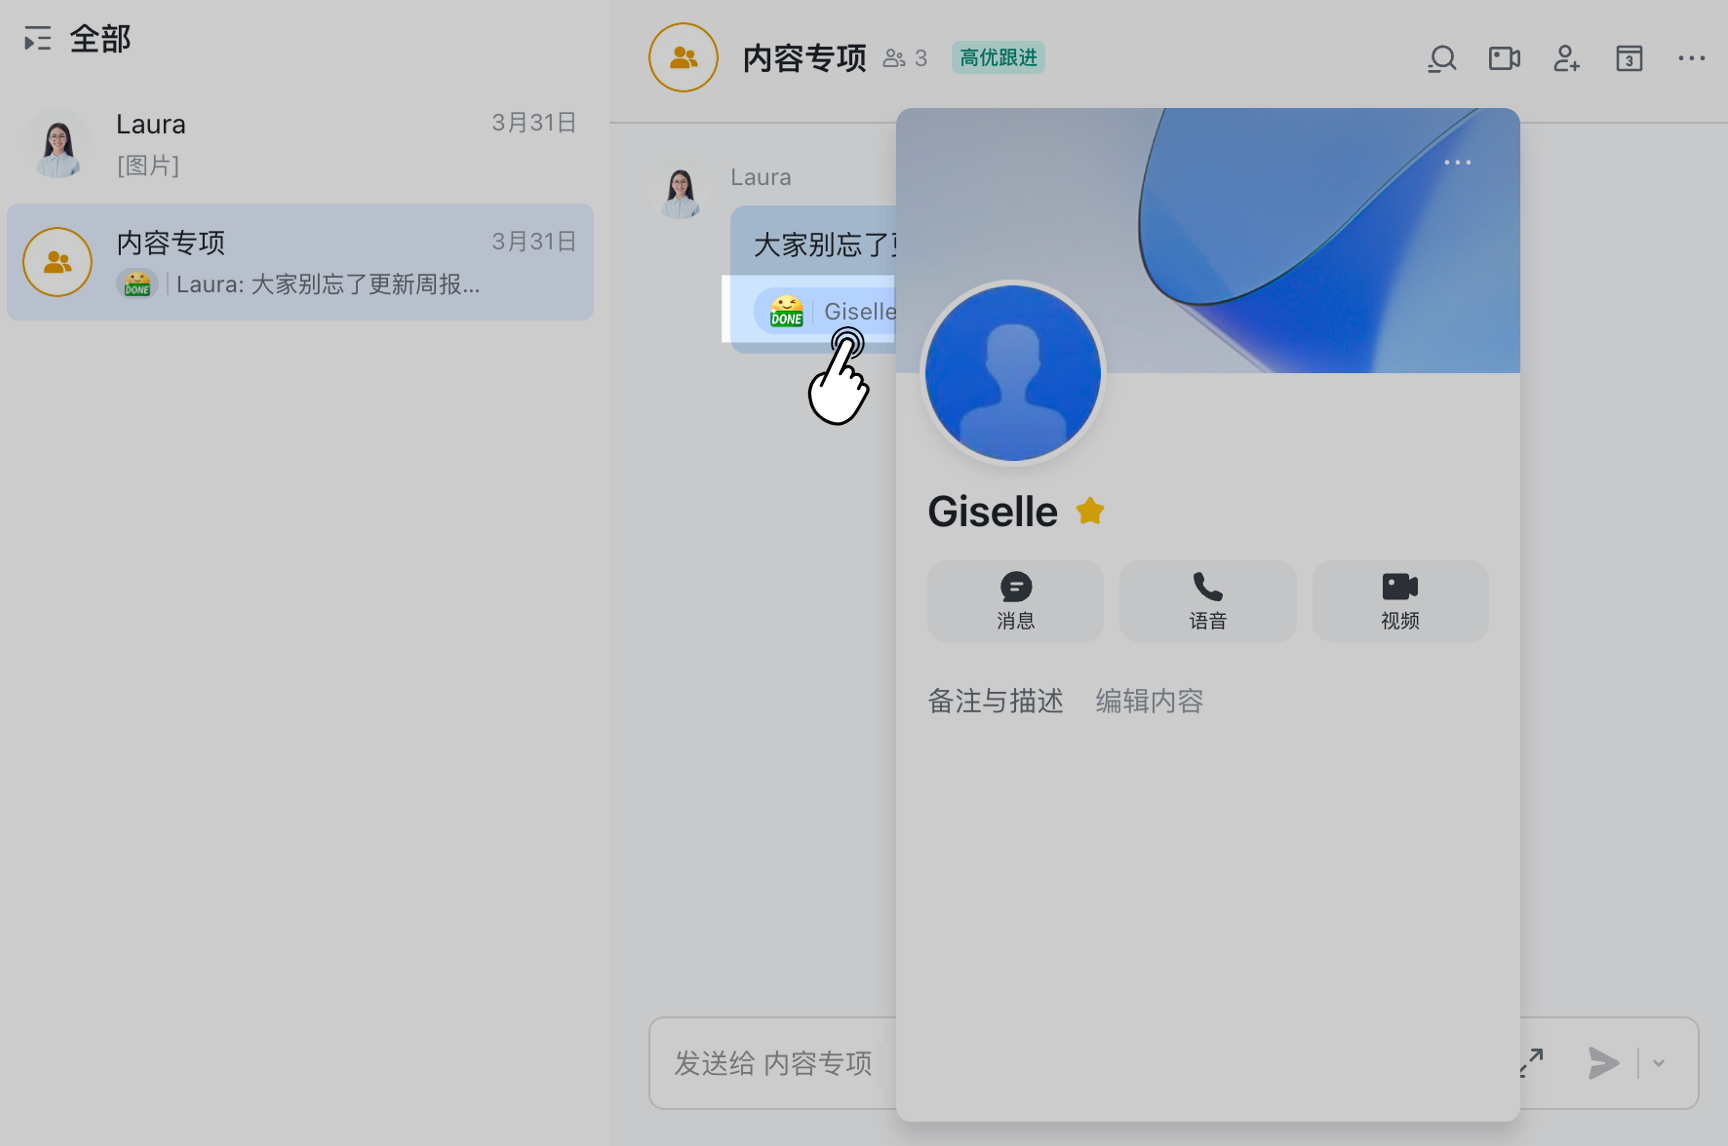Click Laura's avatar beside the message
1728x1146 pixels.
(681, 191)
